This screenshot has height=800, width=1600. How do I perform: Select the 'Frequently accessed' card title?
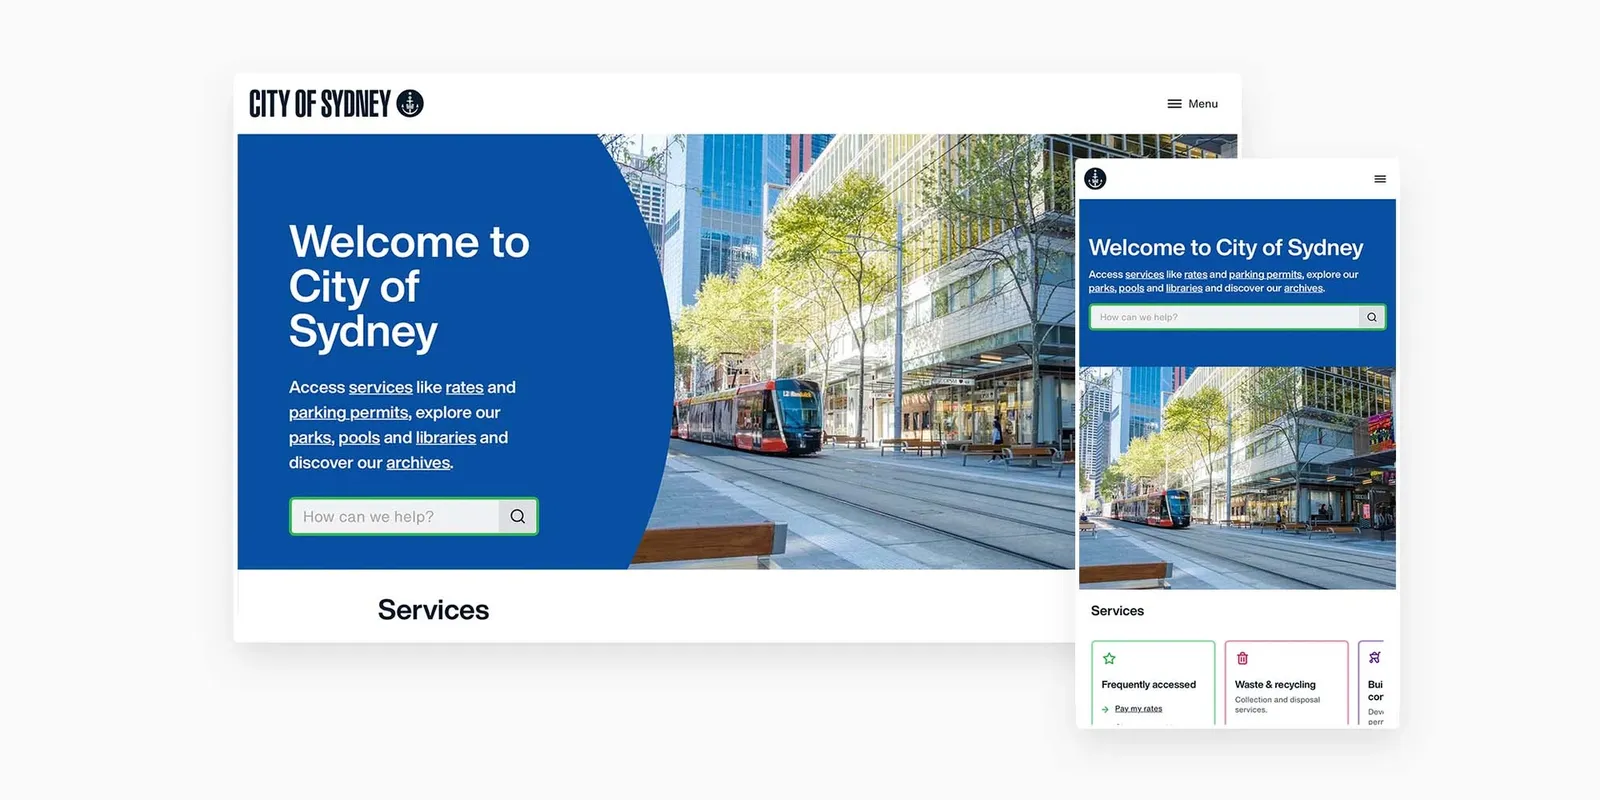[x=1148, y=685]
